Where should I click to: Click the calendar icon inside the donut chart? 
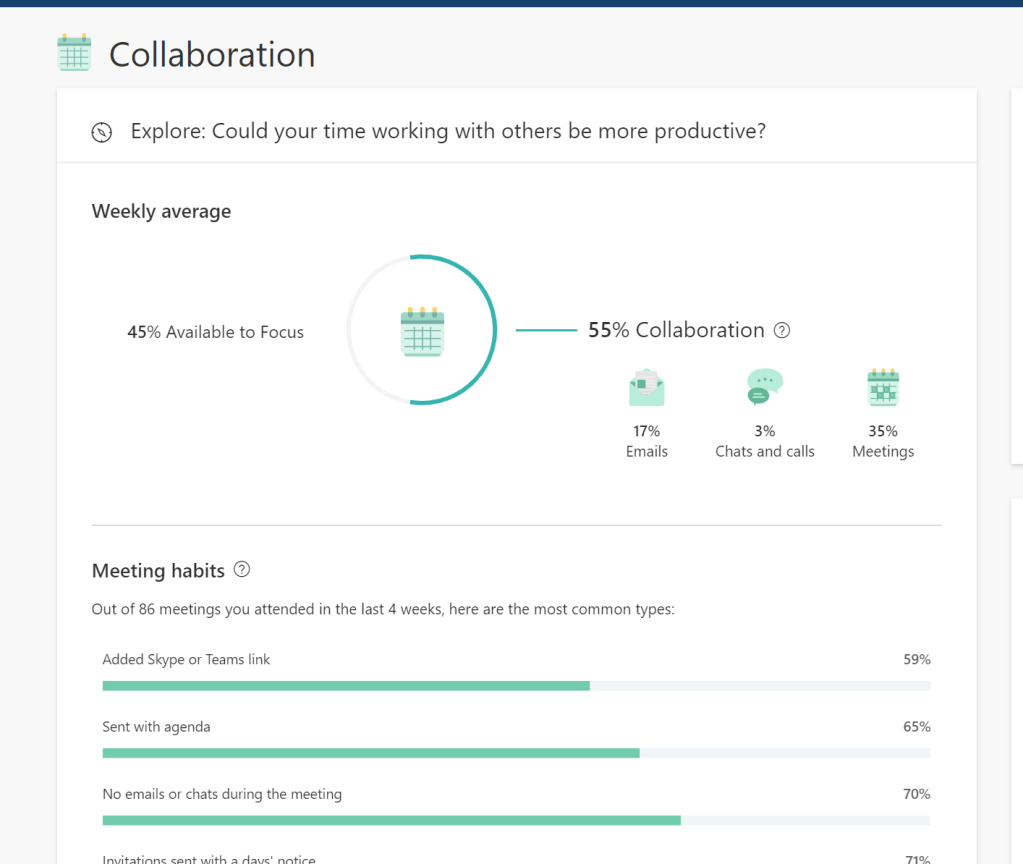tap(421, 331)
